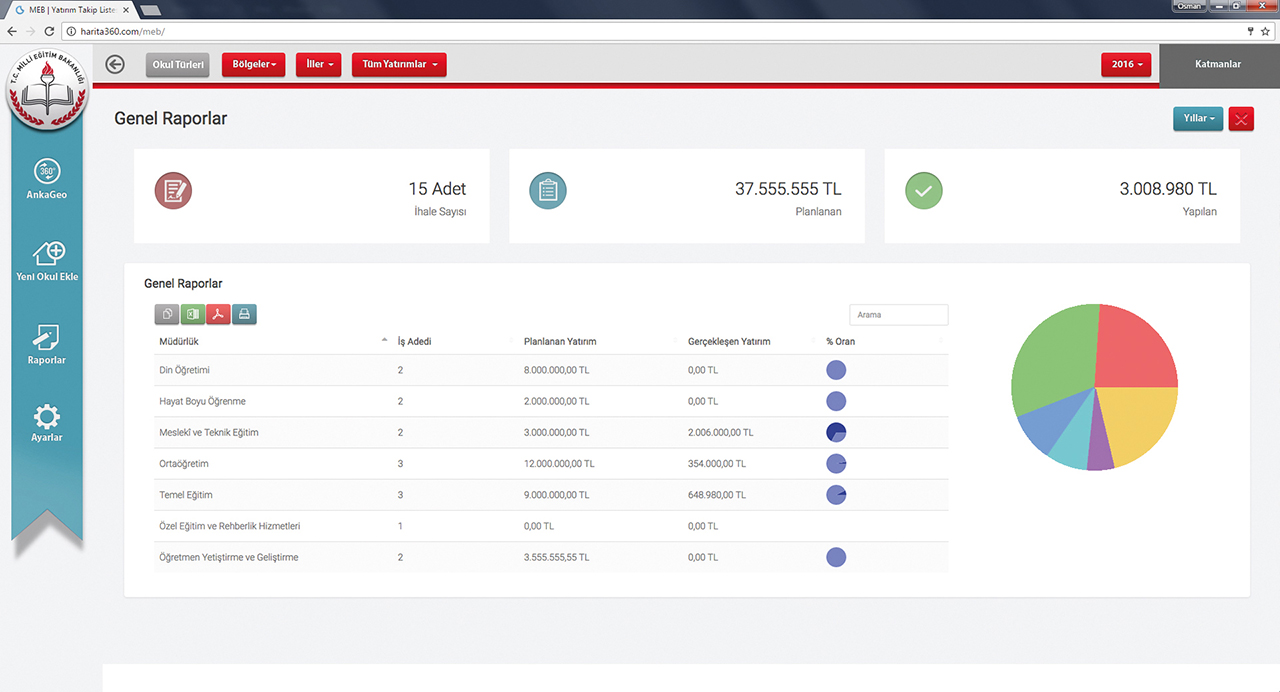Image resolution: width=1280 pixels, height=692 pixels.
Task: Expand the Tüm Yatırımlar dropdown
Action: point(399,65)
